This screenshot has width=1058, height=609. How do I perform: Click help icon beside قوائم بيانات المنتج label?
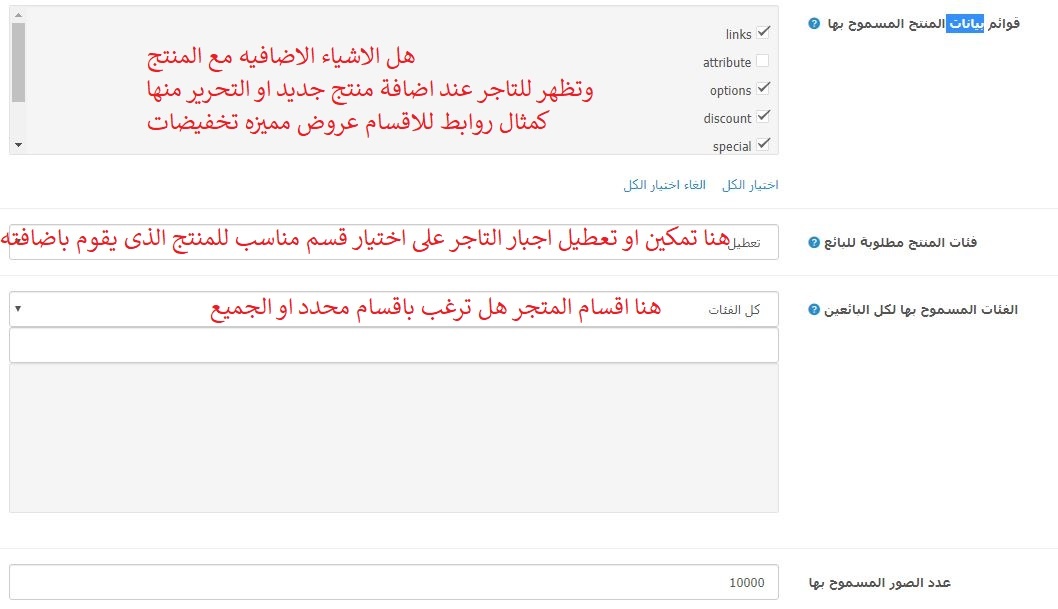coord(813,23)
